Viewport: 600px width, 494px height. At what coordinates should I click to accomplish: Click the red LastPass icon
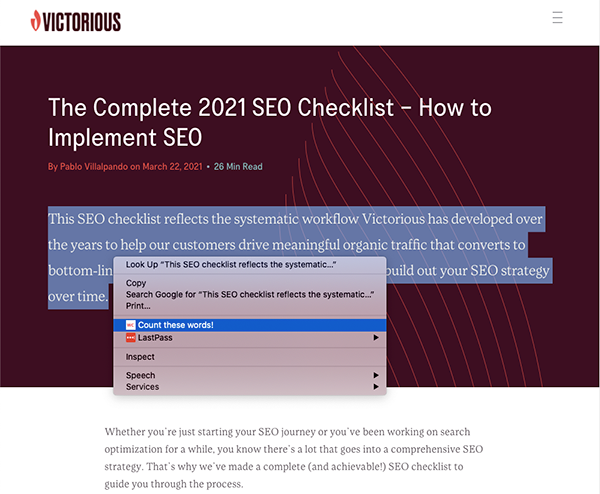click(x=130, y=338)
